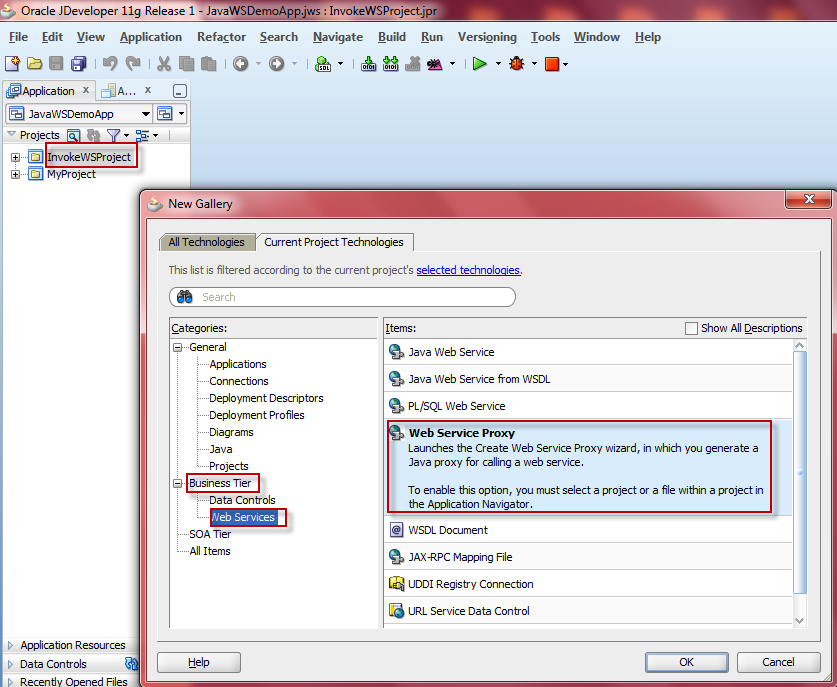Click the Save toolbar icon

click(56, 64)
